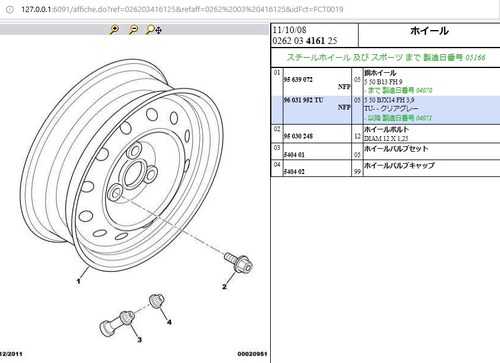Select the zoom-and-pan magnifier tool
Screen dimensions: 500x363
pos(154,30)
